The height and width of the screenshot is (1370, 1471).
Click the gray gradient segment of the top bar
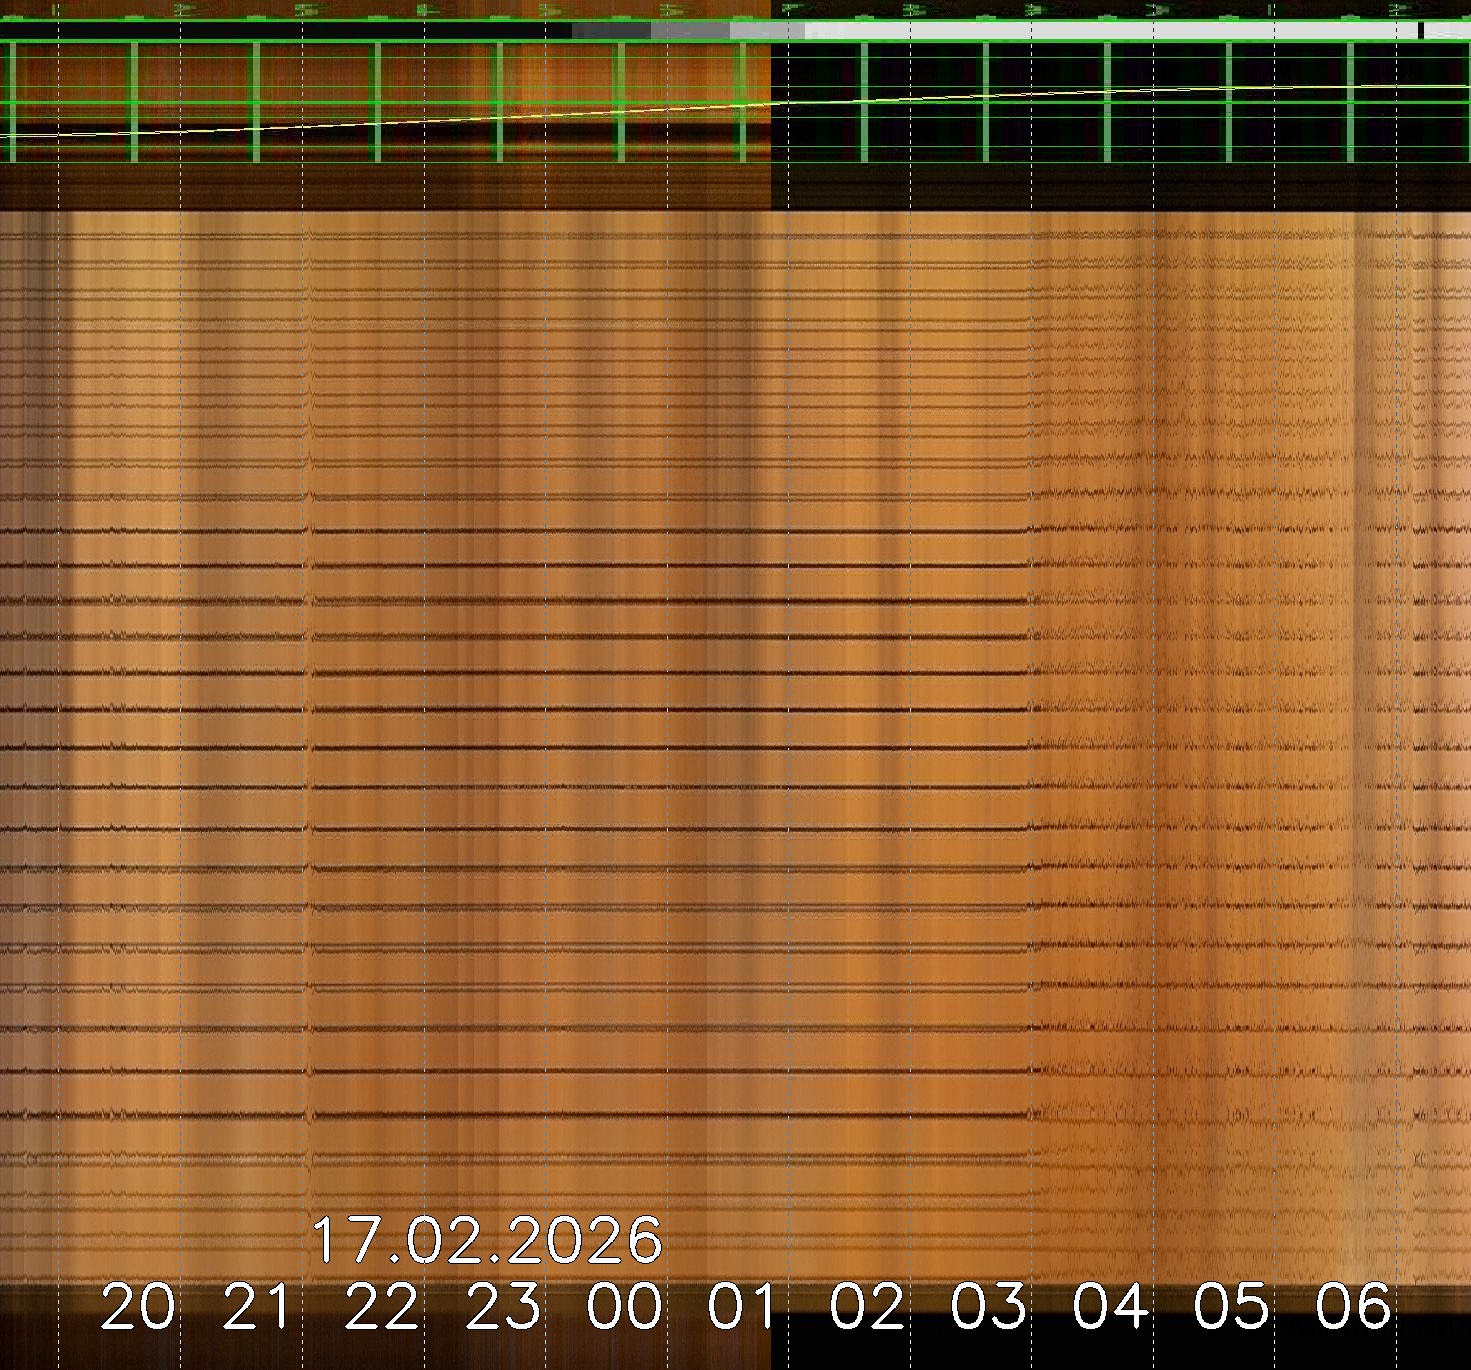tap(688, 31)
